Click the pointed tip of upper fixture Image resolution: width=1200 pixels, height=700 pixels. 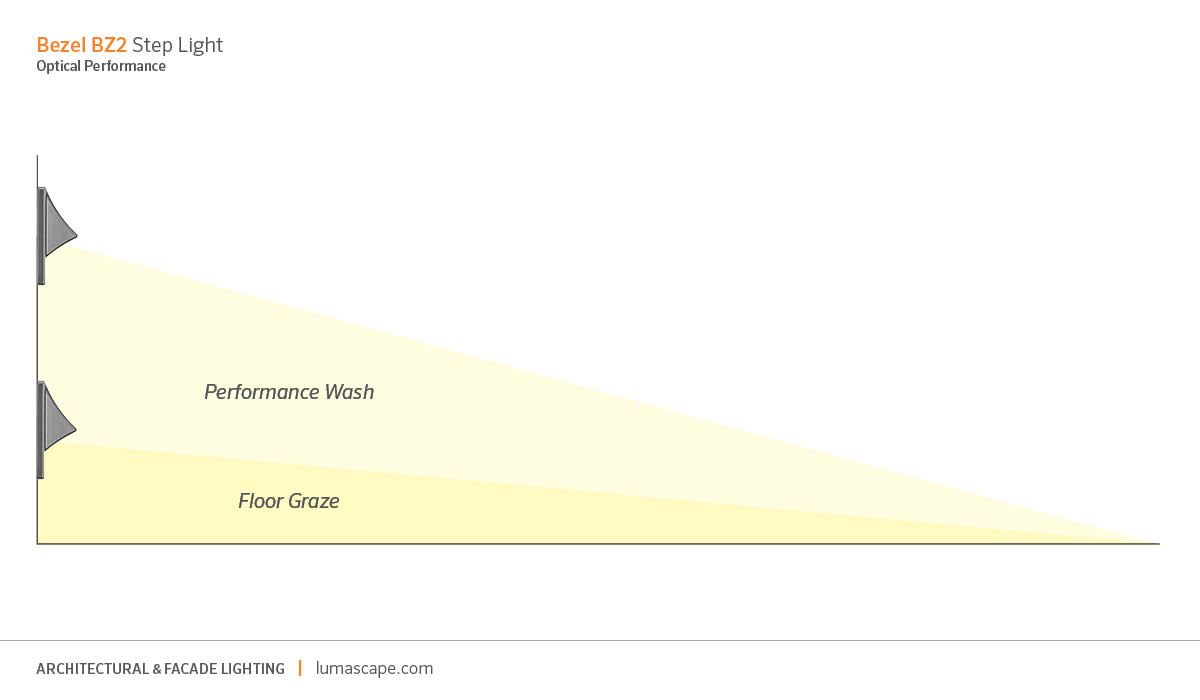coord(74,235)
